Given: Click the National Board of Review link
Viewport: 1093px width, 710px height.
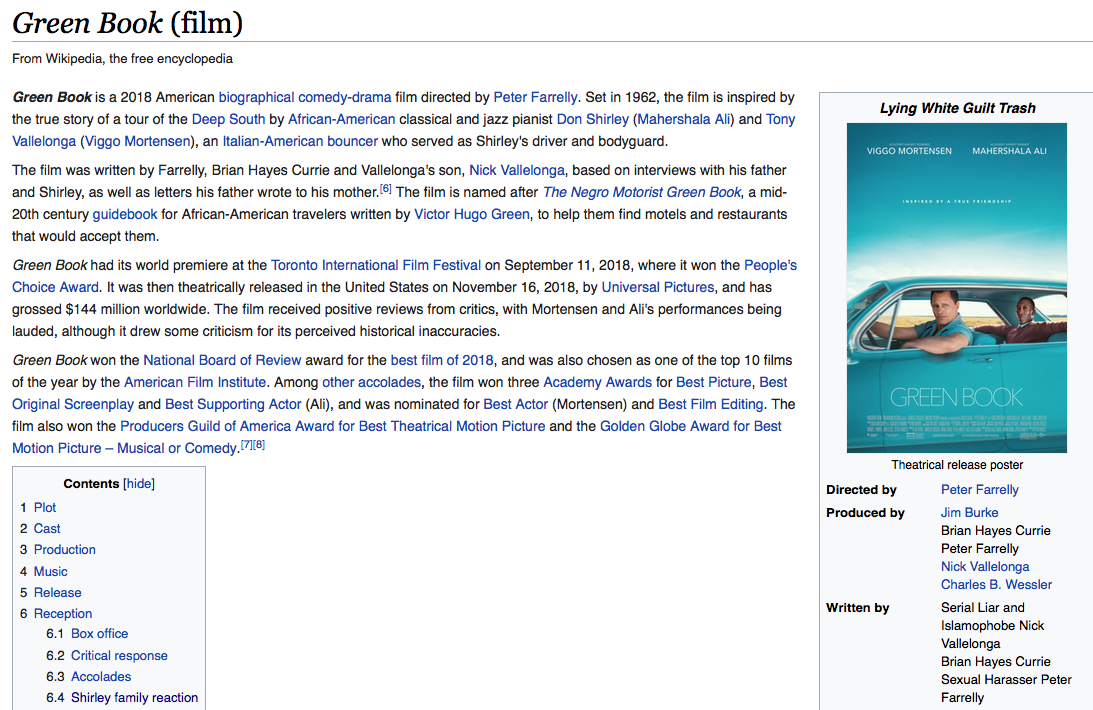Looking at the screenshot, I should 222,360.
